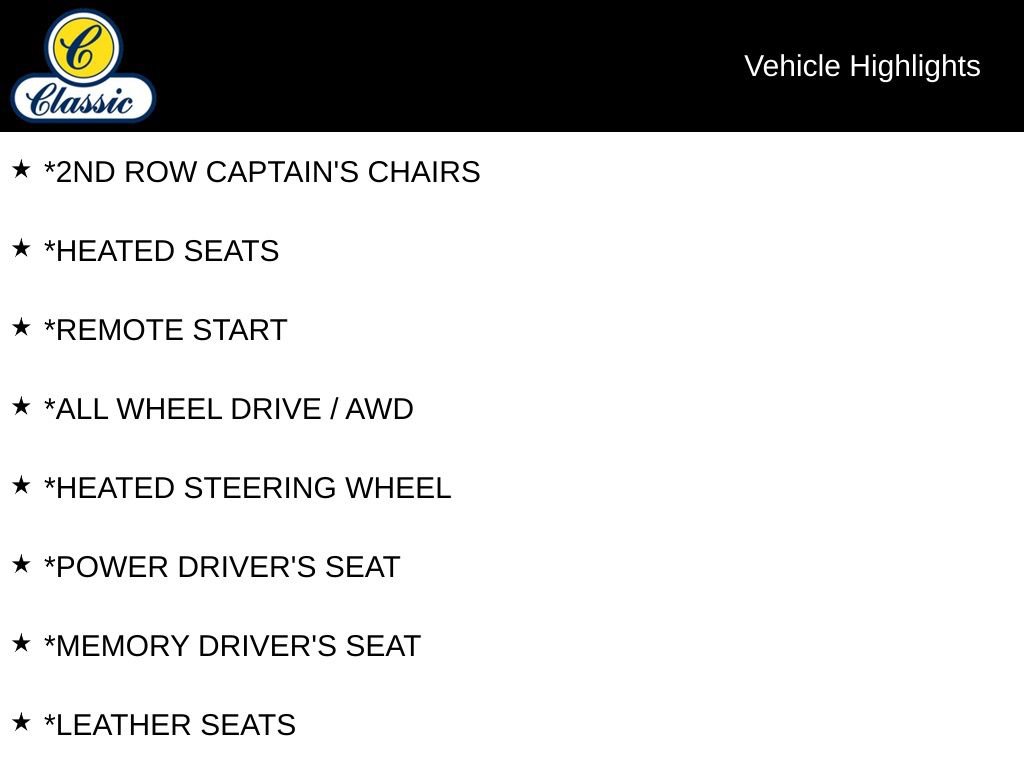Image resolution: width=1024 pixels, height=768 pixels.
Task: Click the yellow circle C emblem
Action: pos(83,47)
